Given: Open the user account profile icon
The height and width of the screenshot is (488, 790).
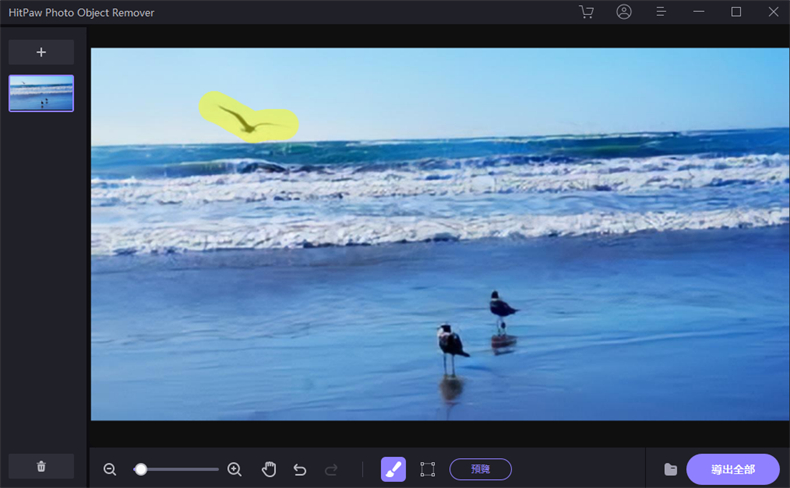Looking at the screenshot, I should (x=624, y=12).
